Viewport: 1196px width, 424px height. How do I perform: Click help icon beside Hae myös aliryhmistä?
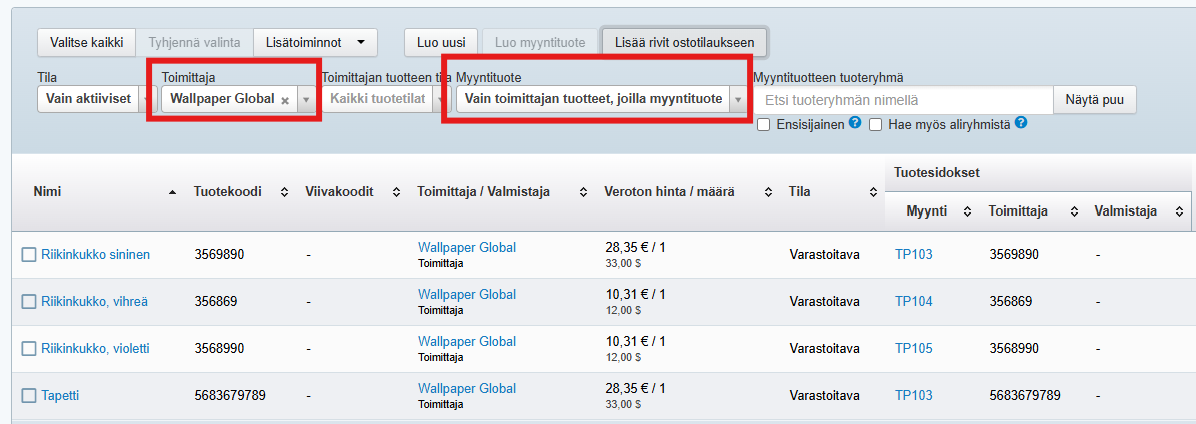(1020, 124)
